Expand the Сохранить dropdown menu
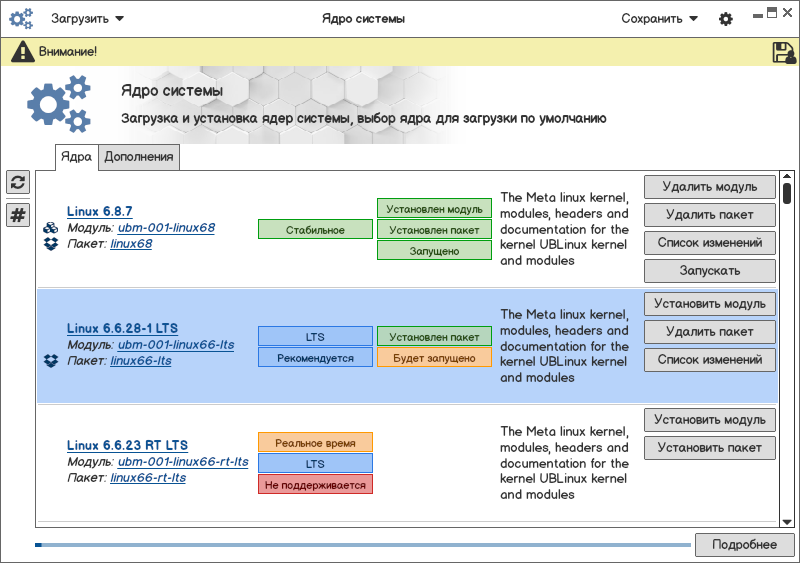Screen dimensions: 800x563 click(659, 19)
